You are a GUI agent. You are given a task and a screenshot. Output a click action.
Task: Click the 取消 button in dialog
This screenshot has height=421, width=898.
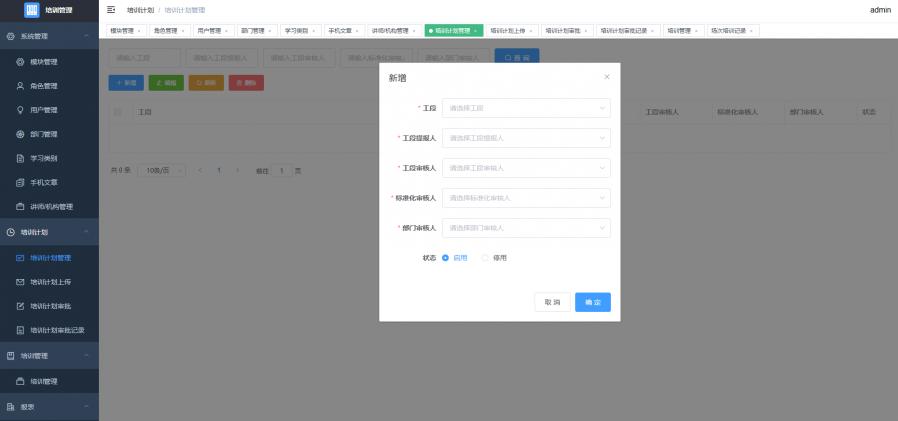(x=552, y=302)
